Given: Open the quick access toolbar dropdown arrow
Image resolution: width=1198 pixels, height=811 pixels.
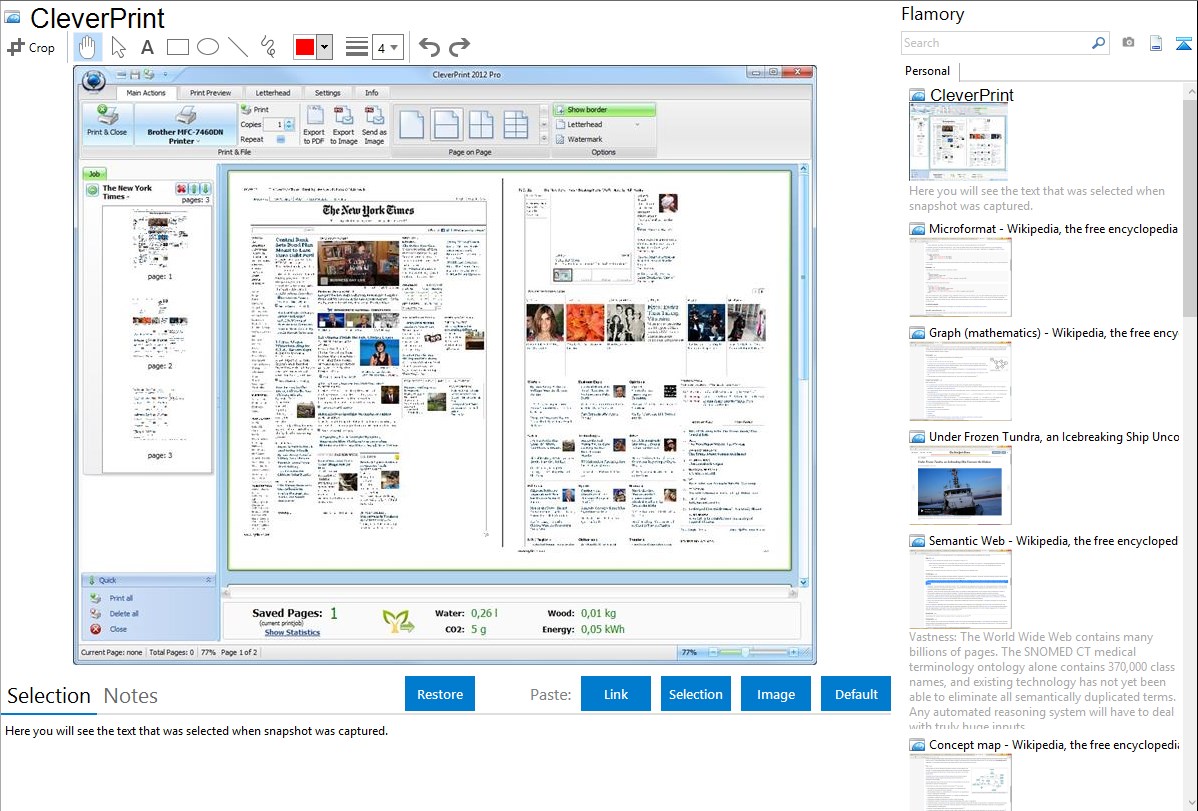Looking at the screenshot, I should pos(165,75).
